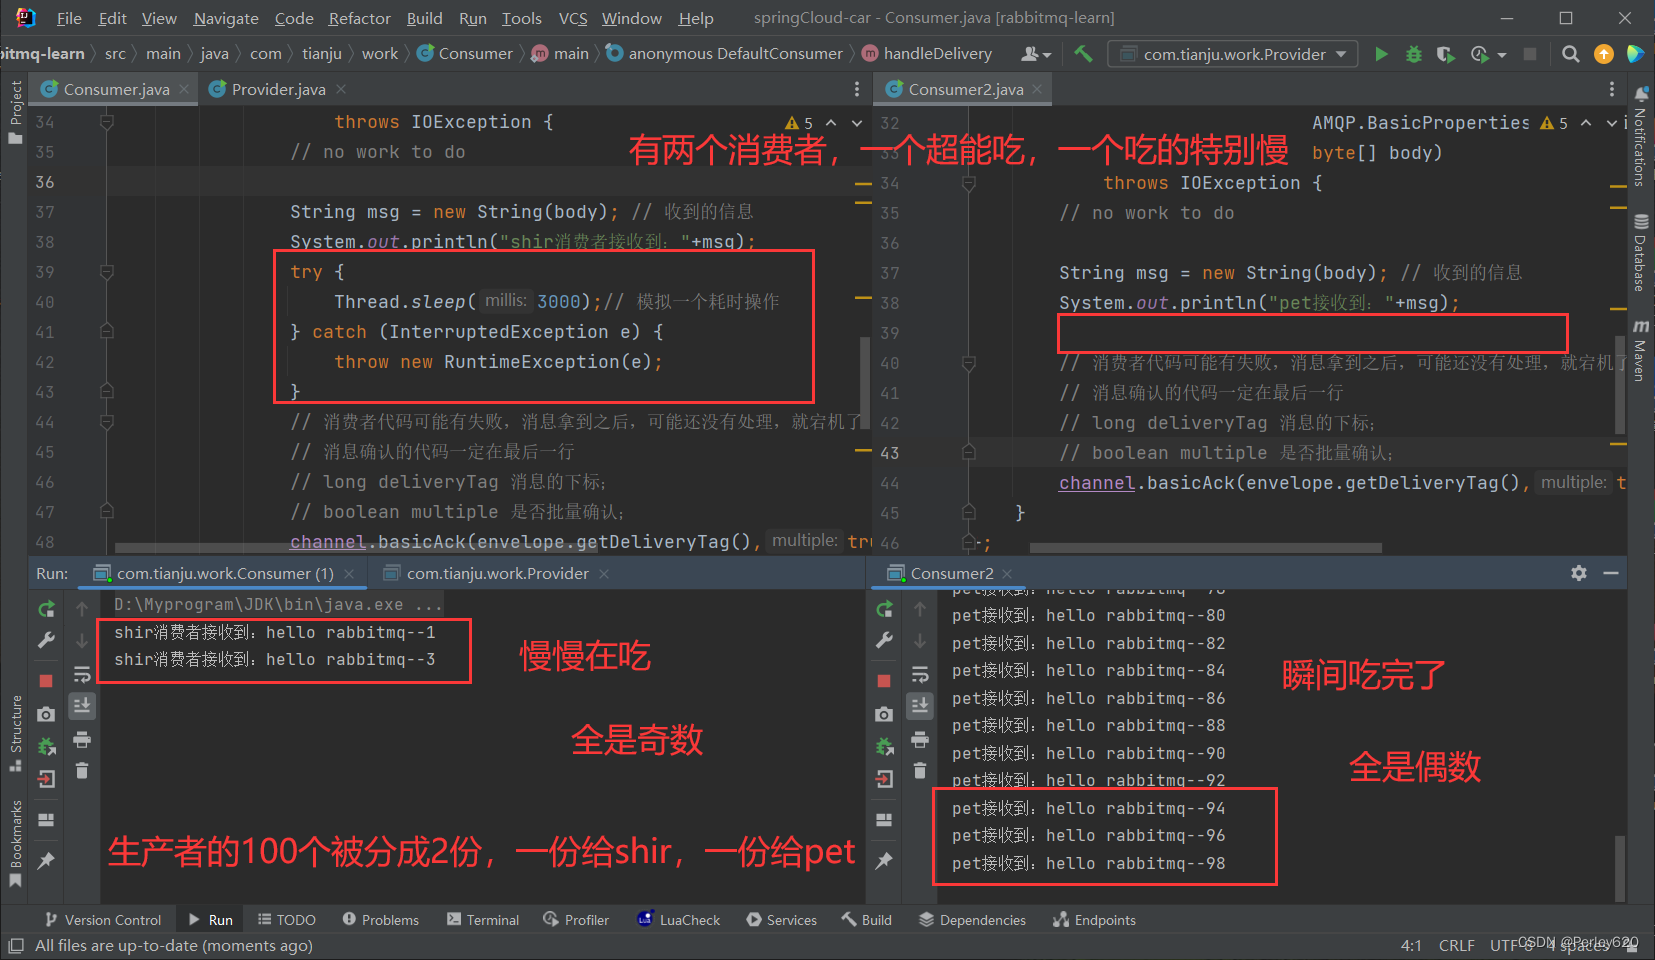Dump threads camera icon in left Run panel

(46, 714)
